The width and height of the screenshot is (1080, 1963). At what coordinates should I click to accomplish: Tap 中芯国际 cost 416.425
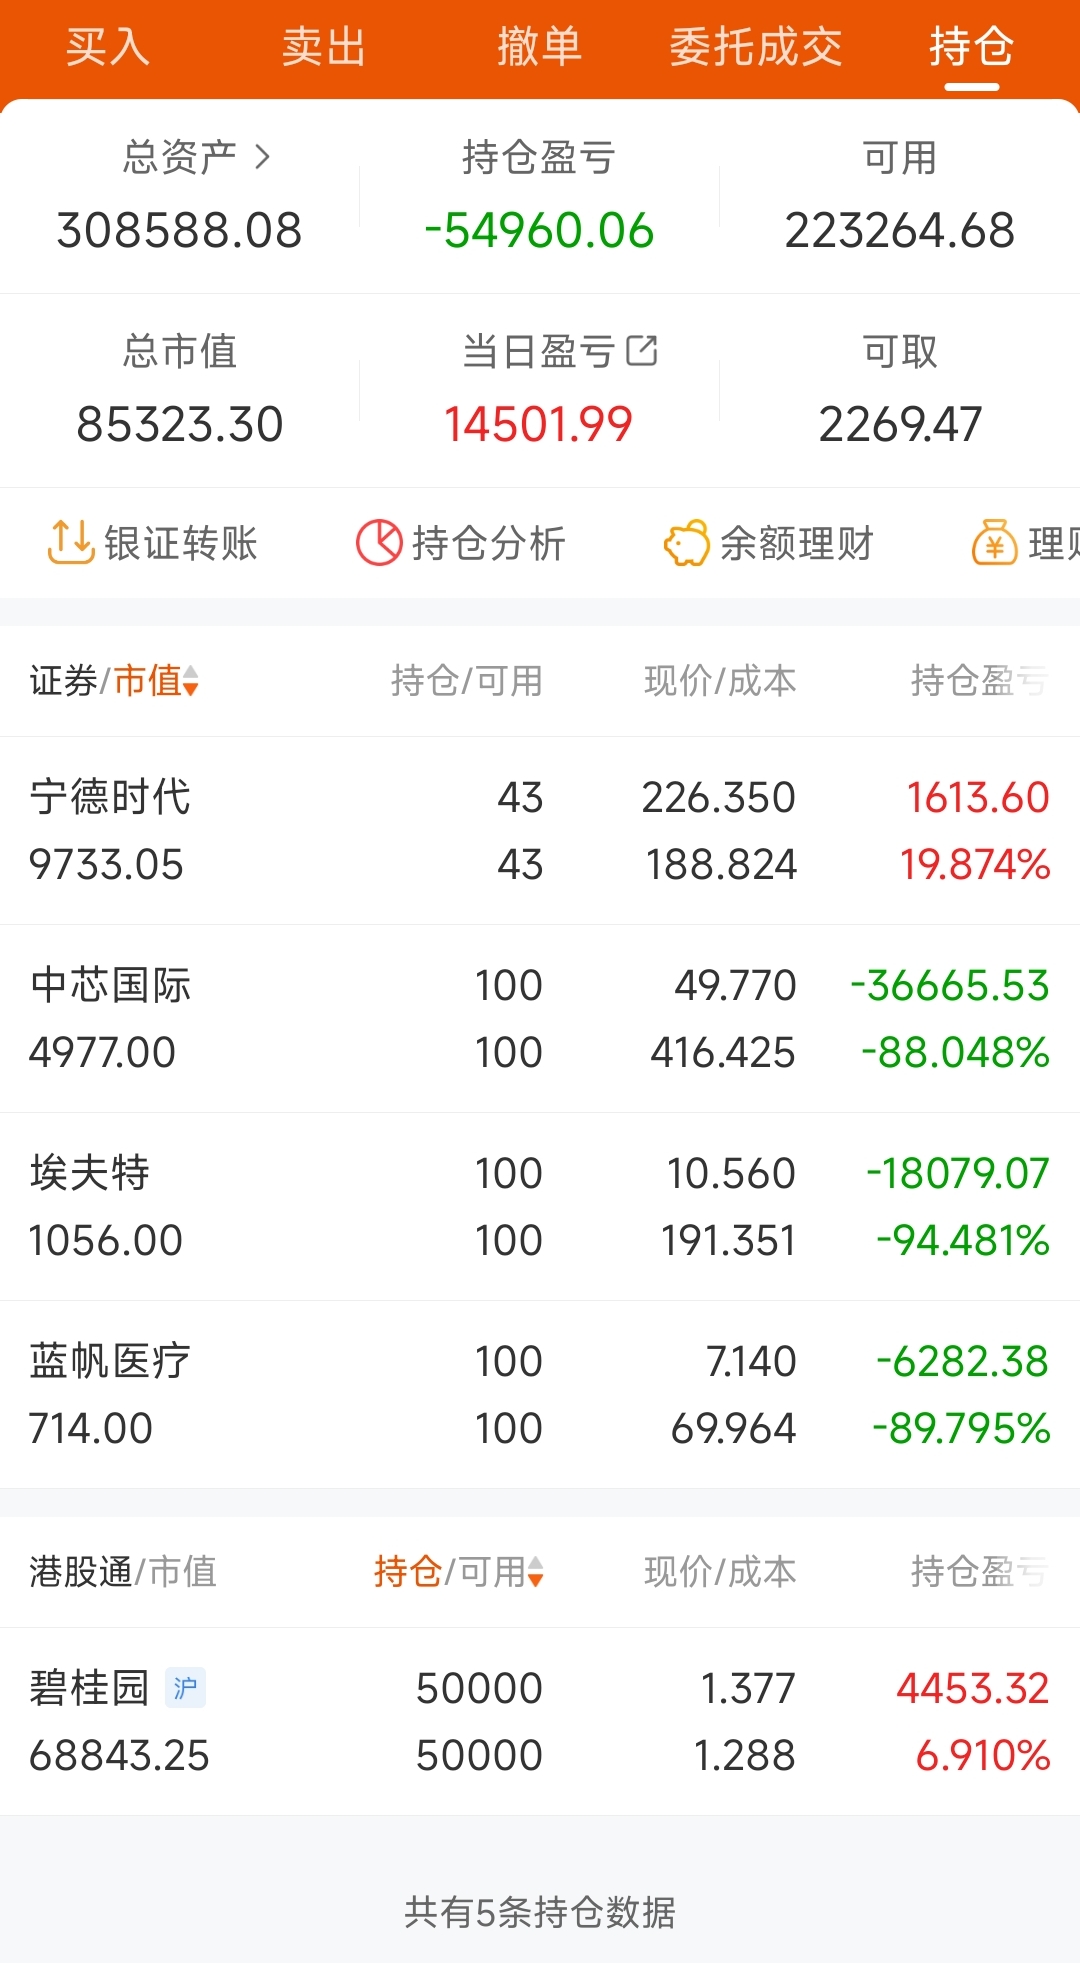tap(723, 1053)
